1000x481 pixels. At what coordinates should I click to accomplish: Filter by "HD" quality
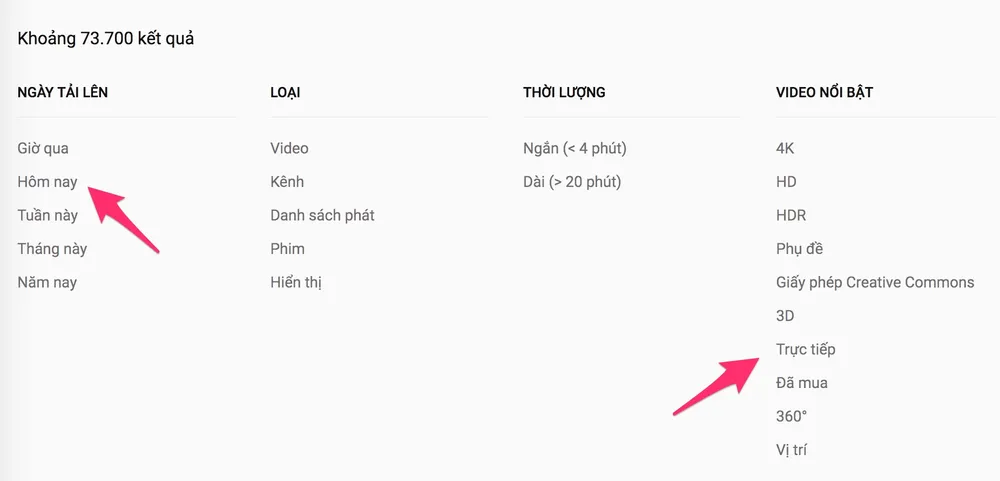click(x=786, y=182)
